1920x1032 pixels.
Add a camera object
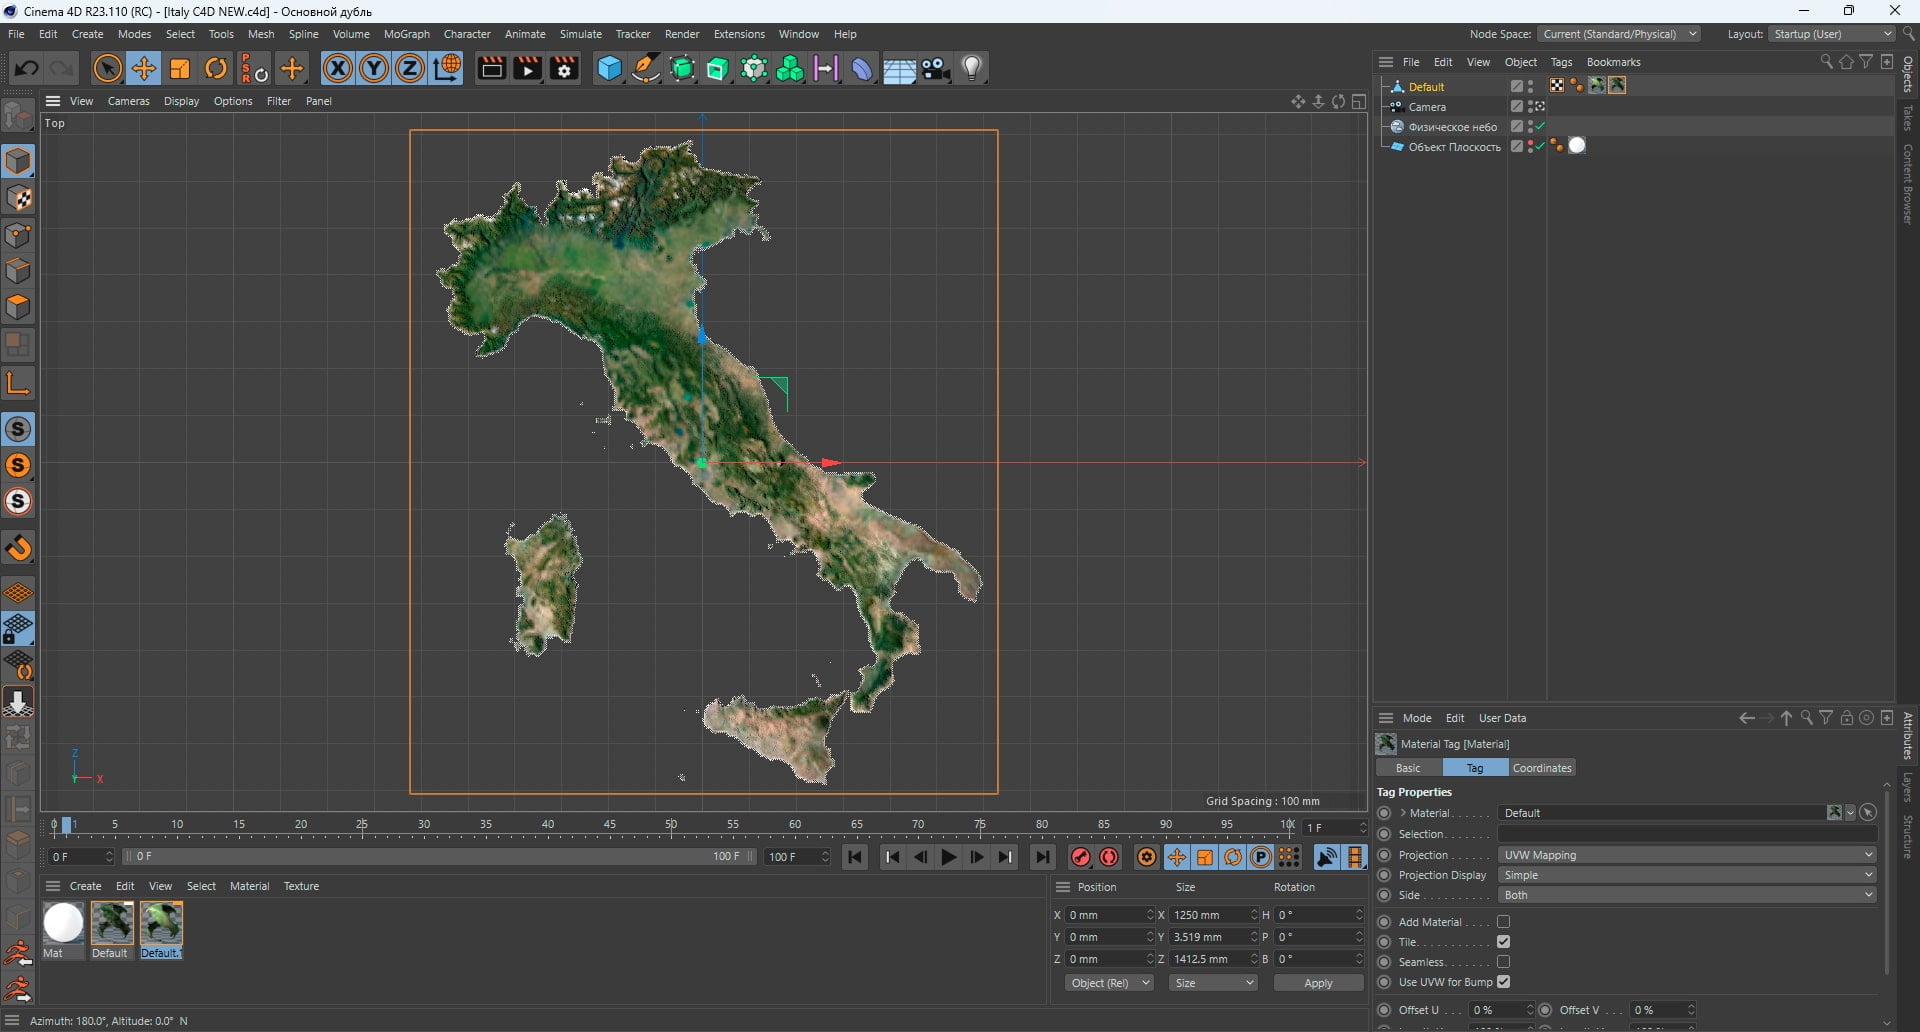[x=936, y=68]
